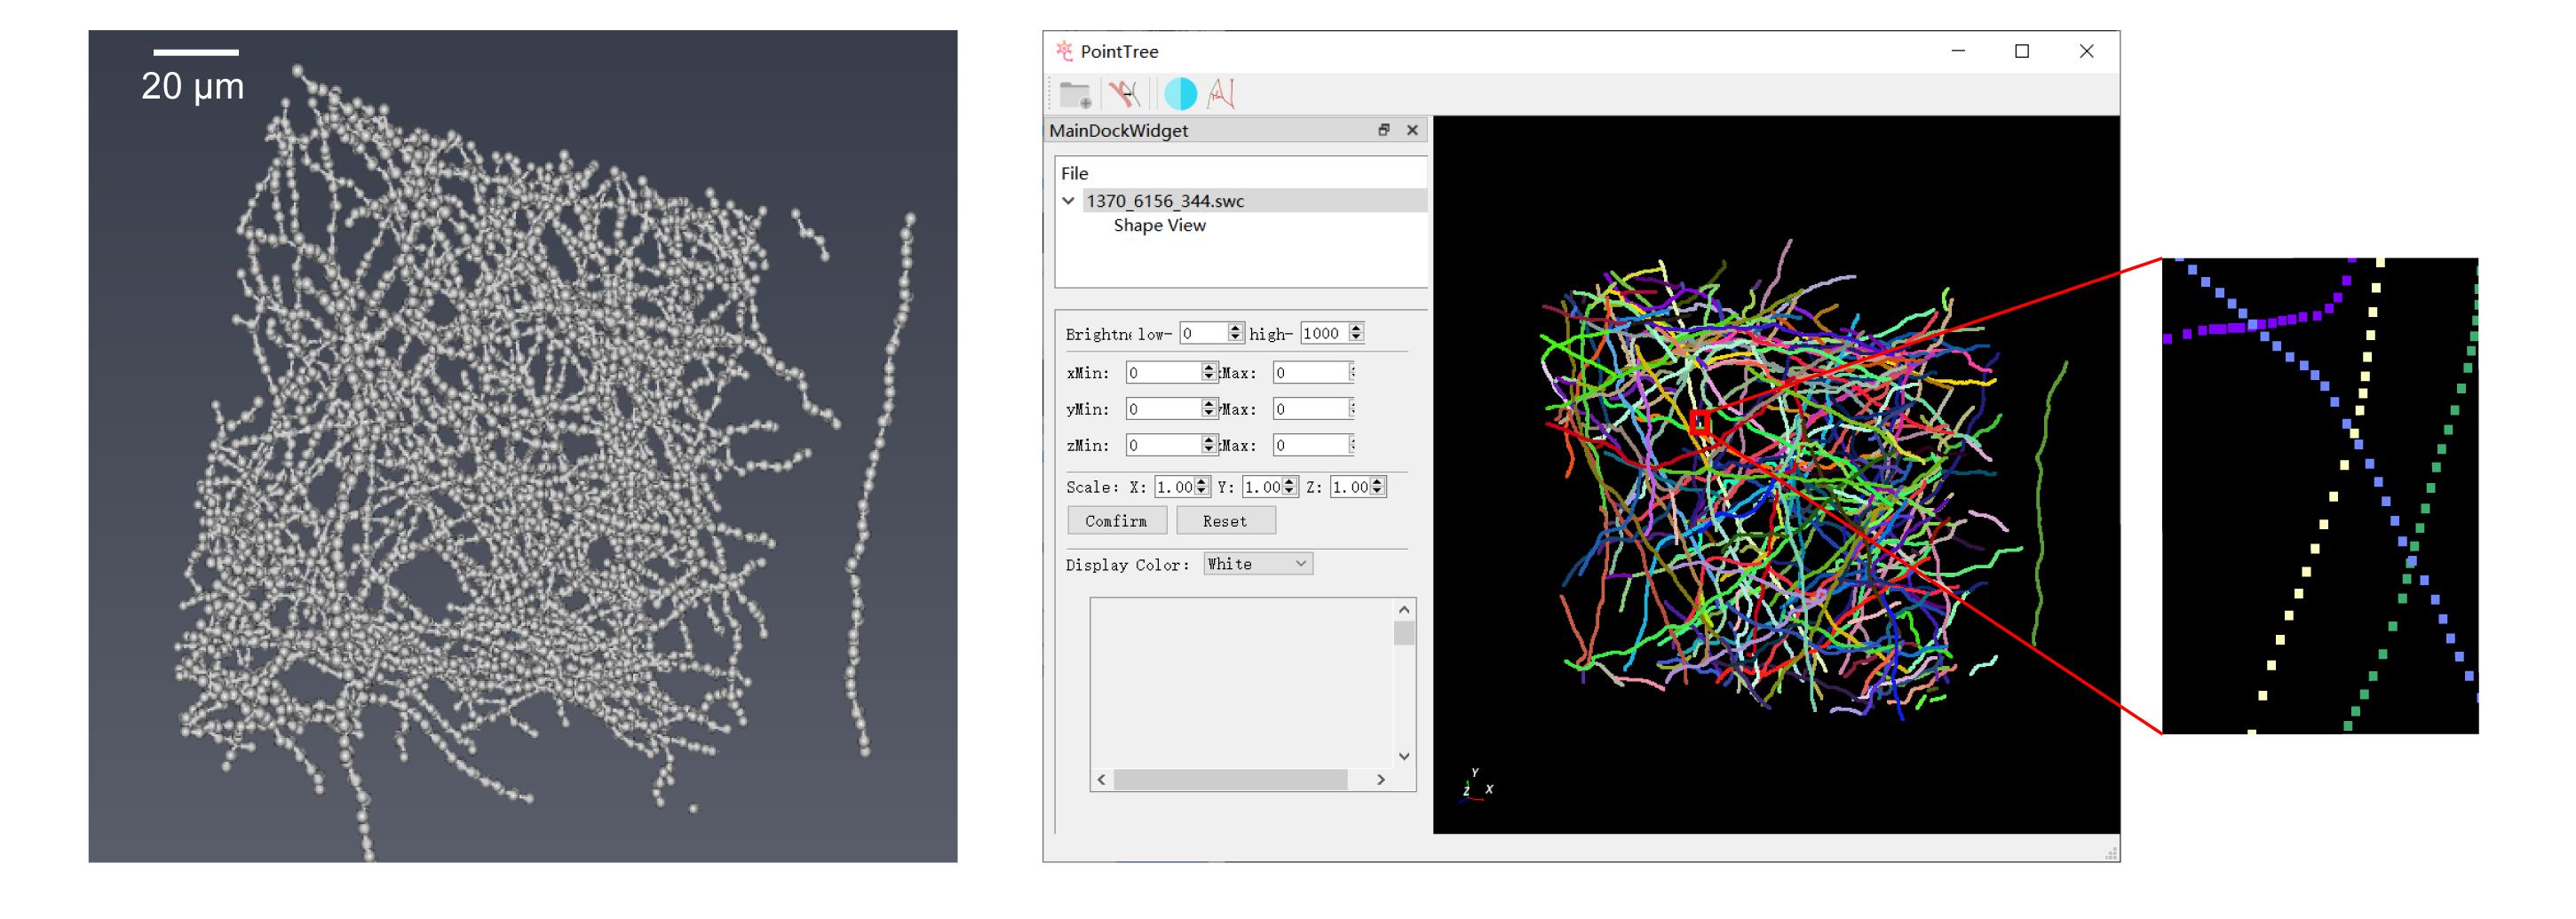This screenshot has width=2576, height=919.
Task: Click the neuron branch tracing toolbar icon
Action: (1125, 94)
